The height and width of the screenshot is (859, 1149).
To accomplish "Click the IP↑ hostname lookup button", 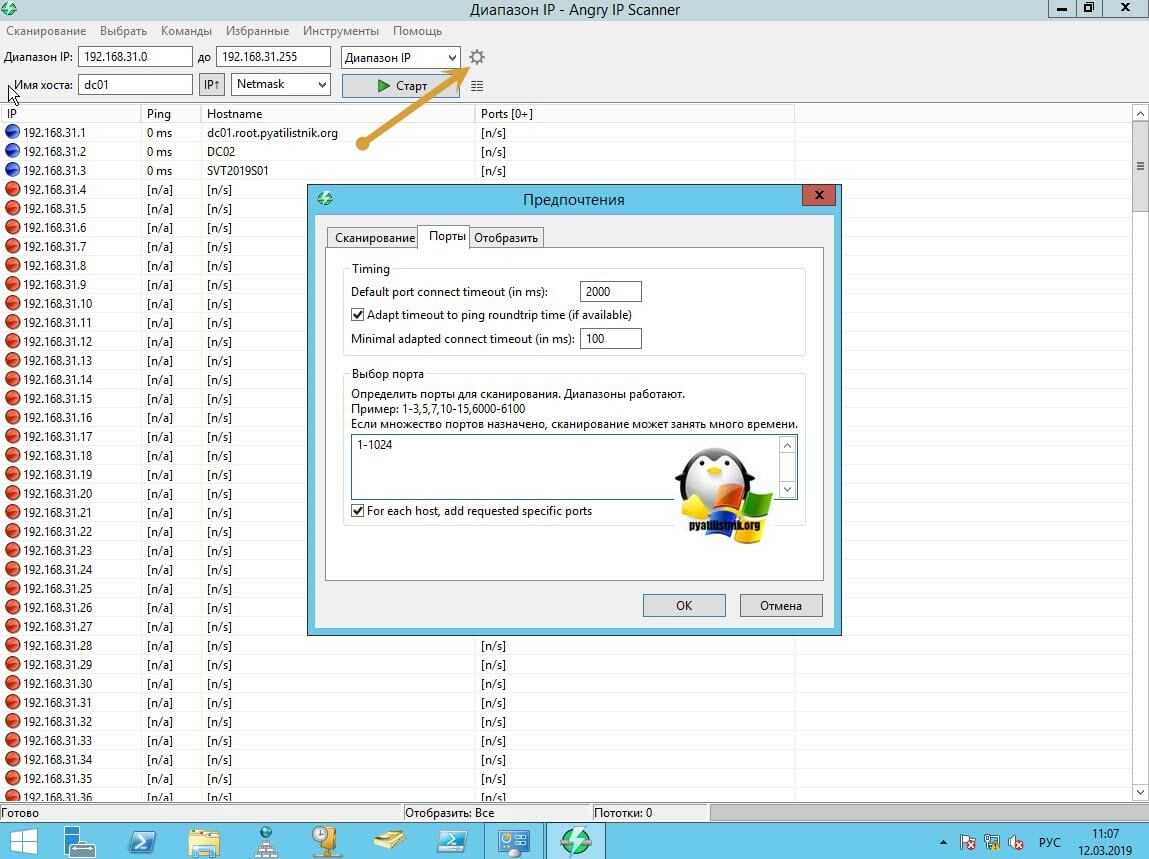I will coord(211,85).
